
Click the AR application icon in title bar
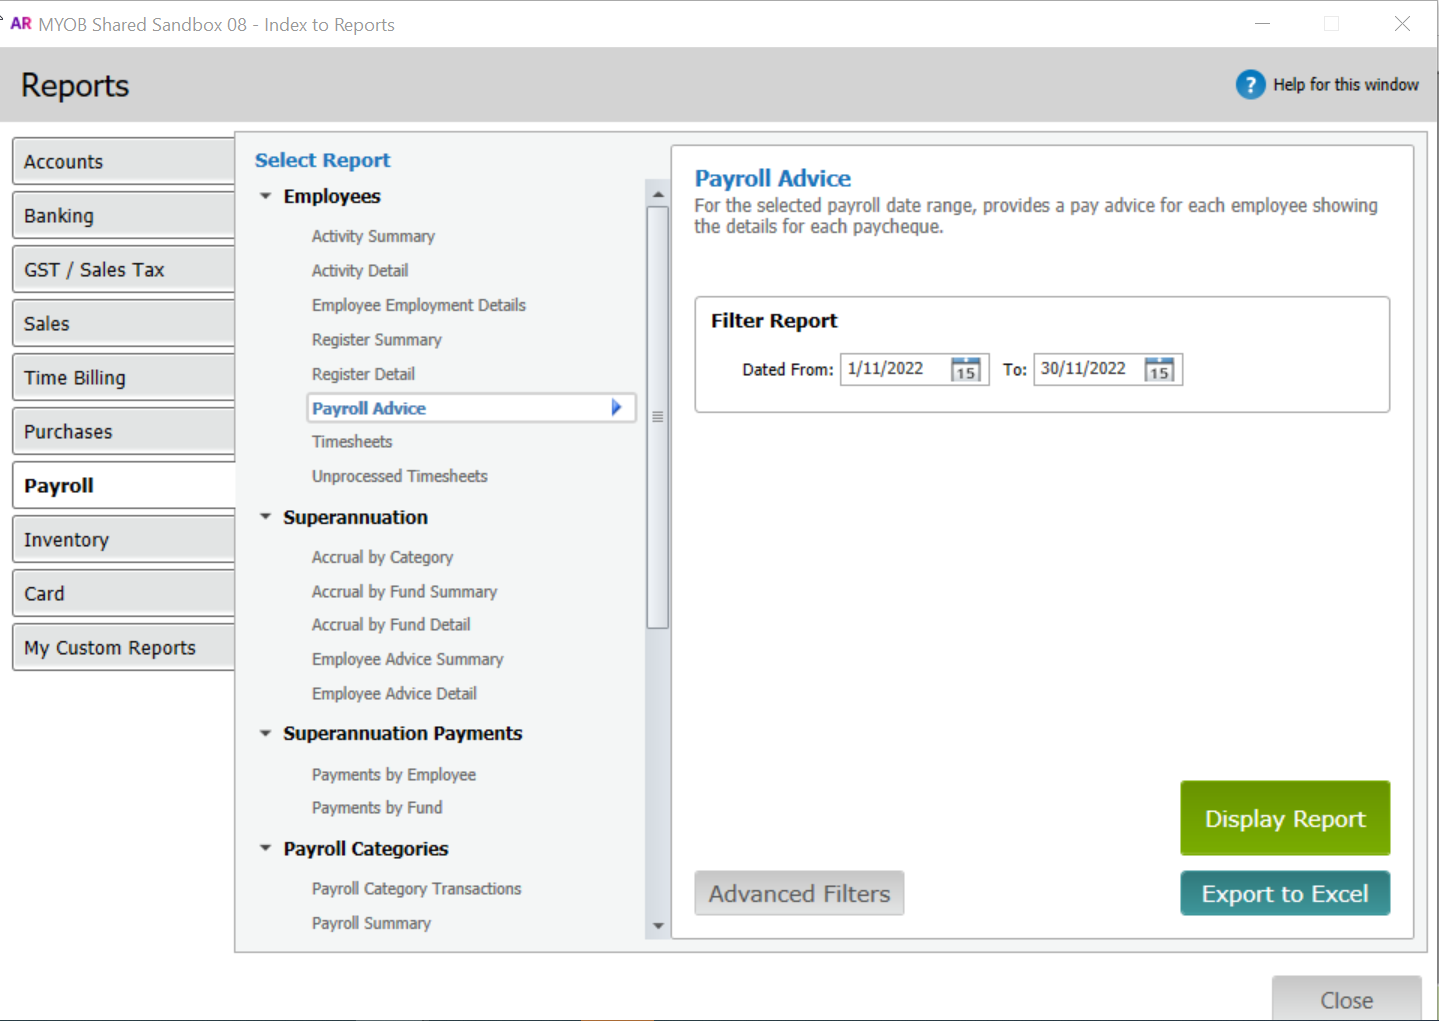(x=21, y=24)
